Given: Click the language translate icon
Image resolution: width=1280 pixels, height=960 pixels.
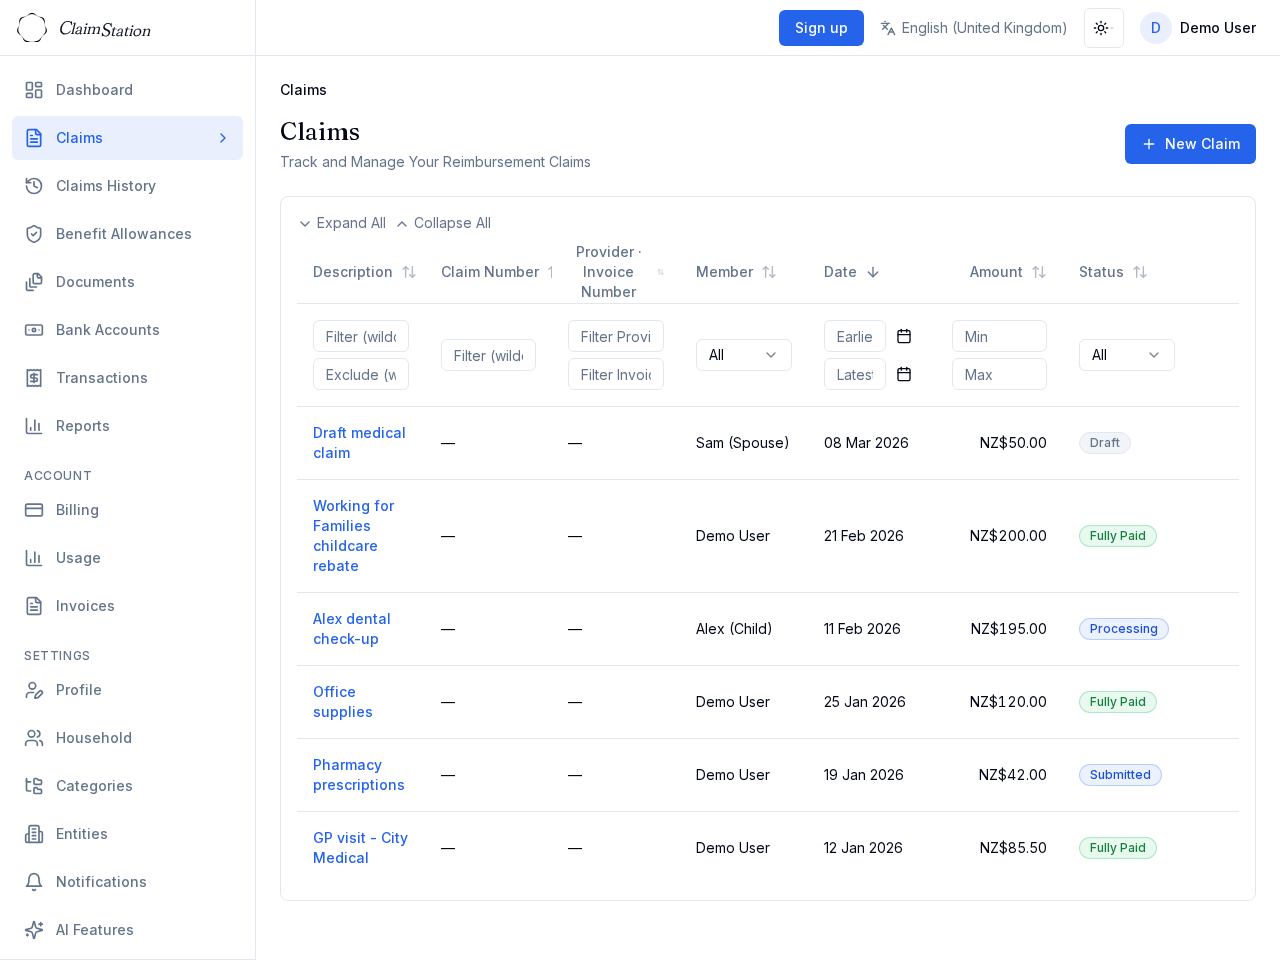Looking at the screenshot, I should point(888,28).
